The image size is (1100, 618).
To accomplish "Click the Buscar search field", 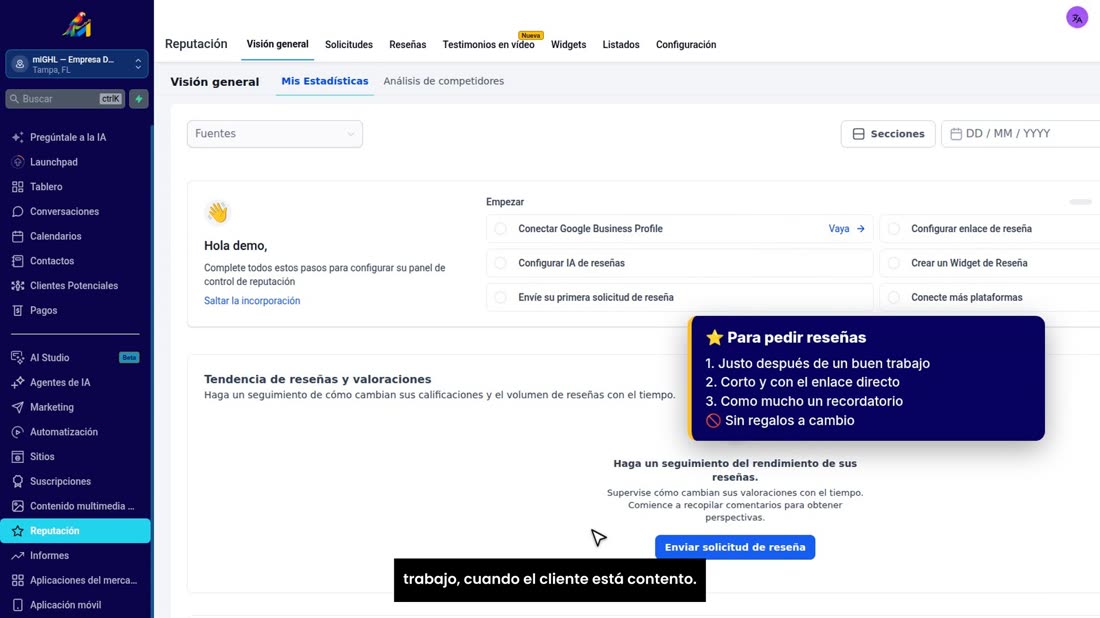I will (65, 99).
